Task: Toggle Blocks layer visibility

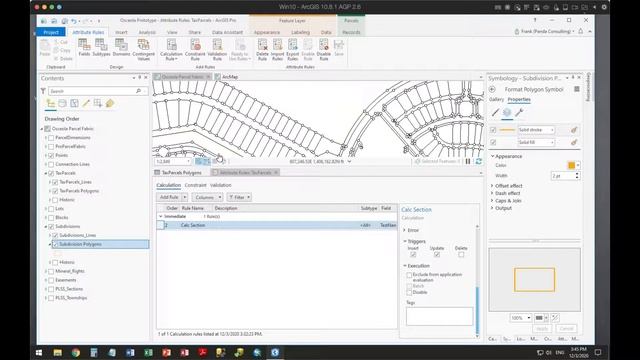Action: pos(51,218)
